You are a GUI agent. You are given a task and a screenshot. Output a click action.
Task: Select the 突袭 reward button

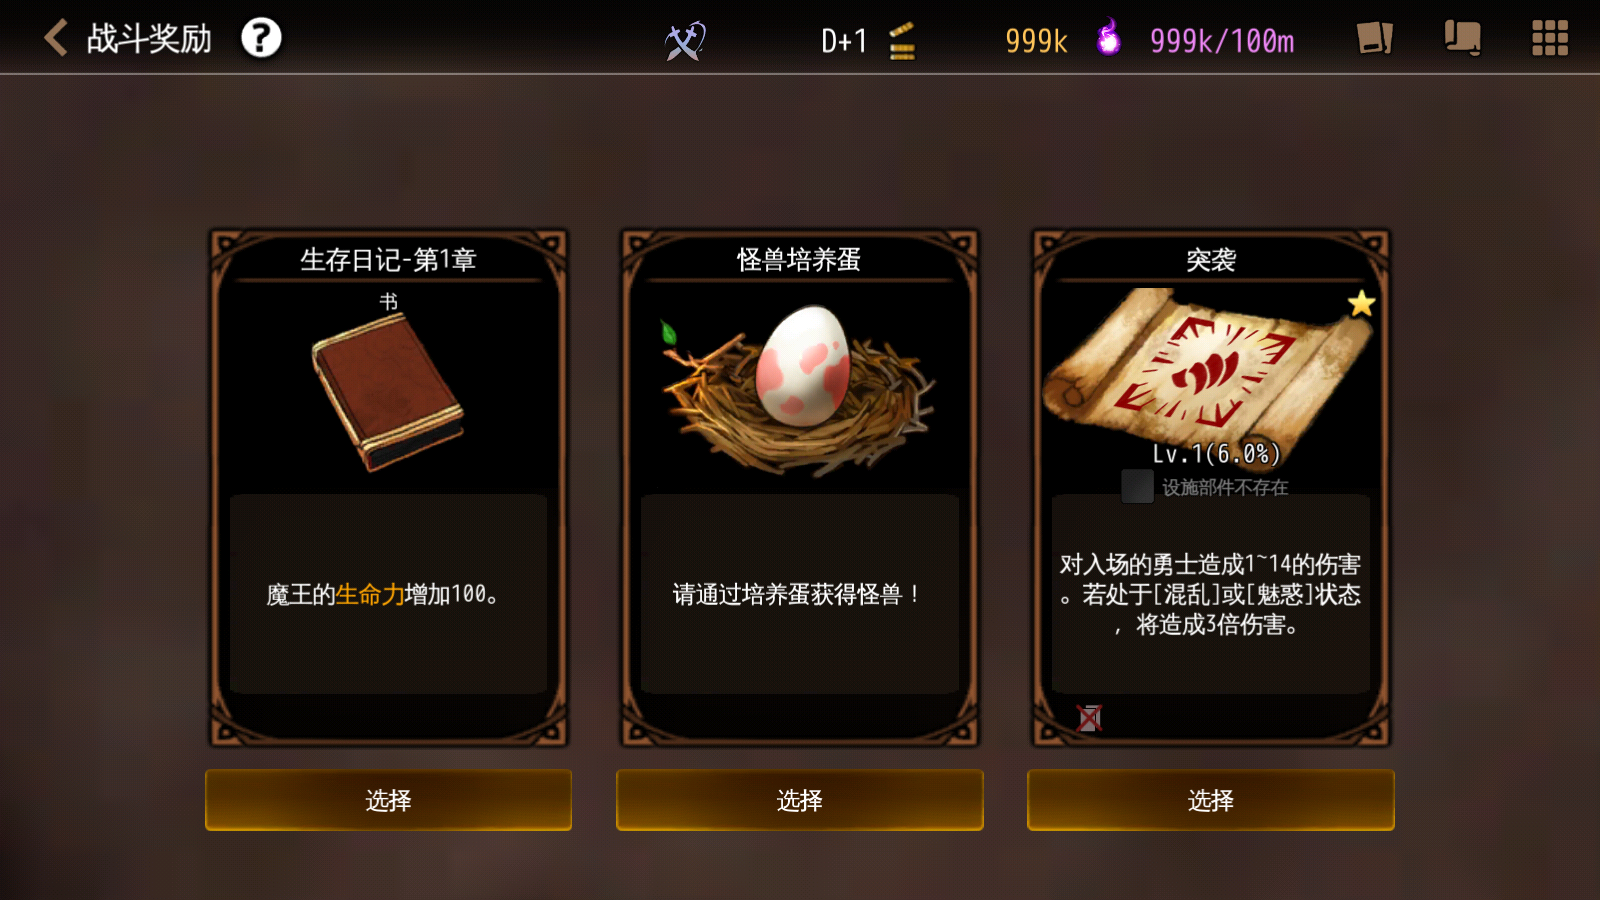tap(1211, 800)
